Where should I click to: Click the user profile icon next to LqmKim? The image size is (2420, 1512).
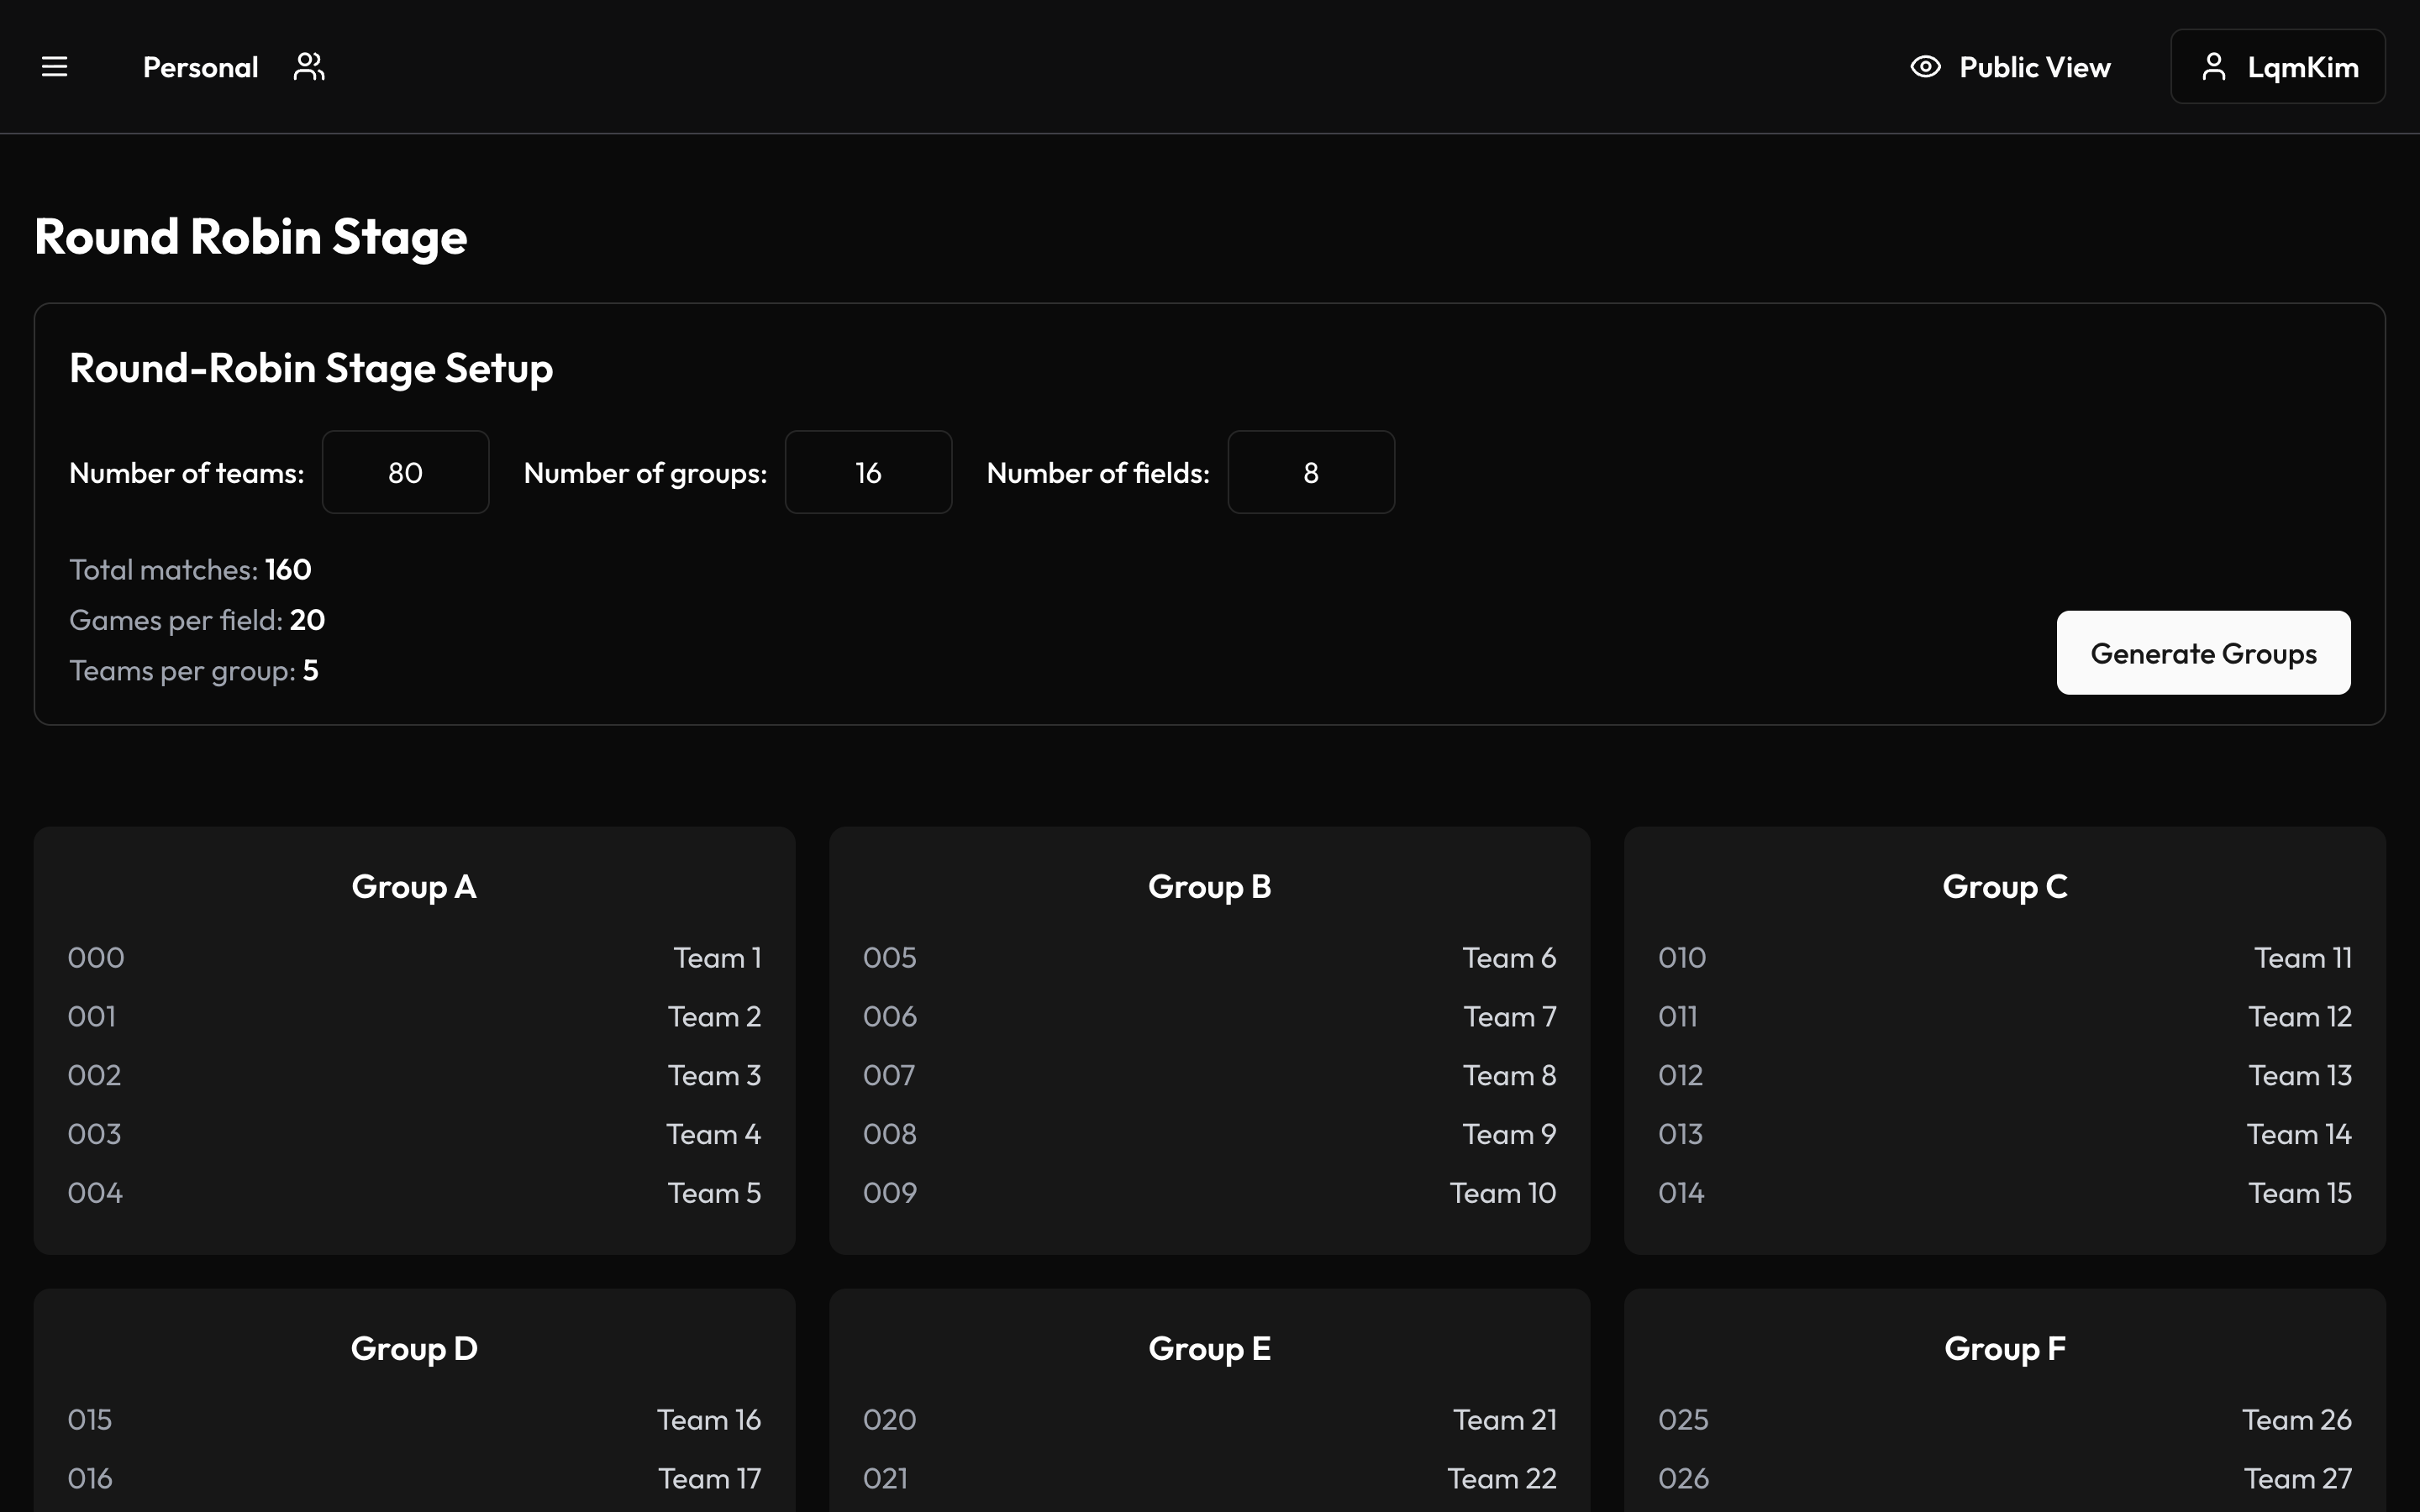pos(2213,67)
